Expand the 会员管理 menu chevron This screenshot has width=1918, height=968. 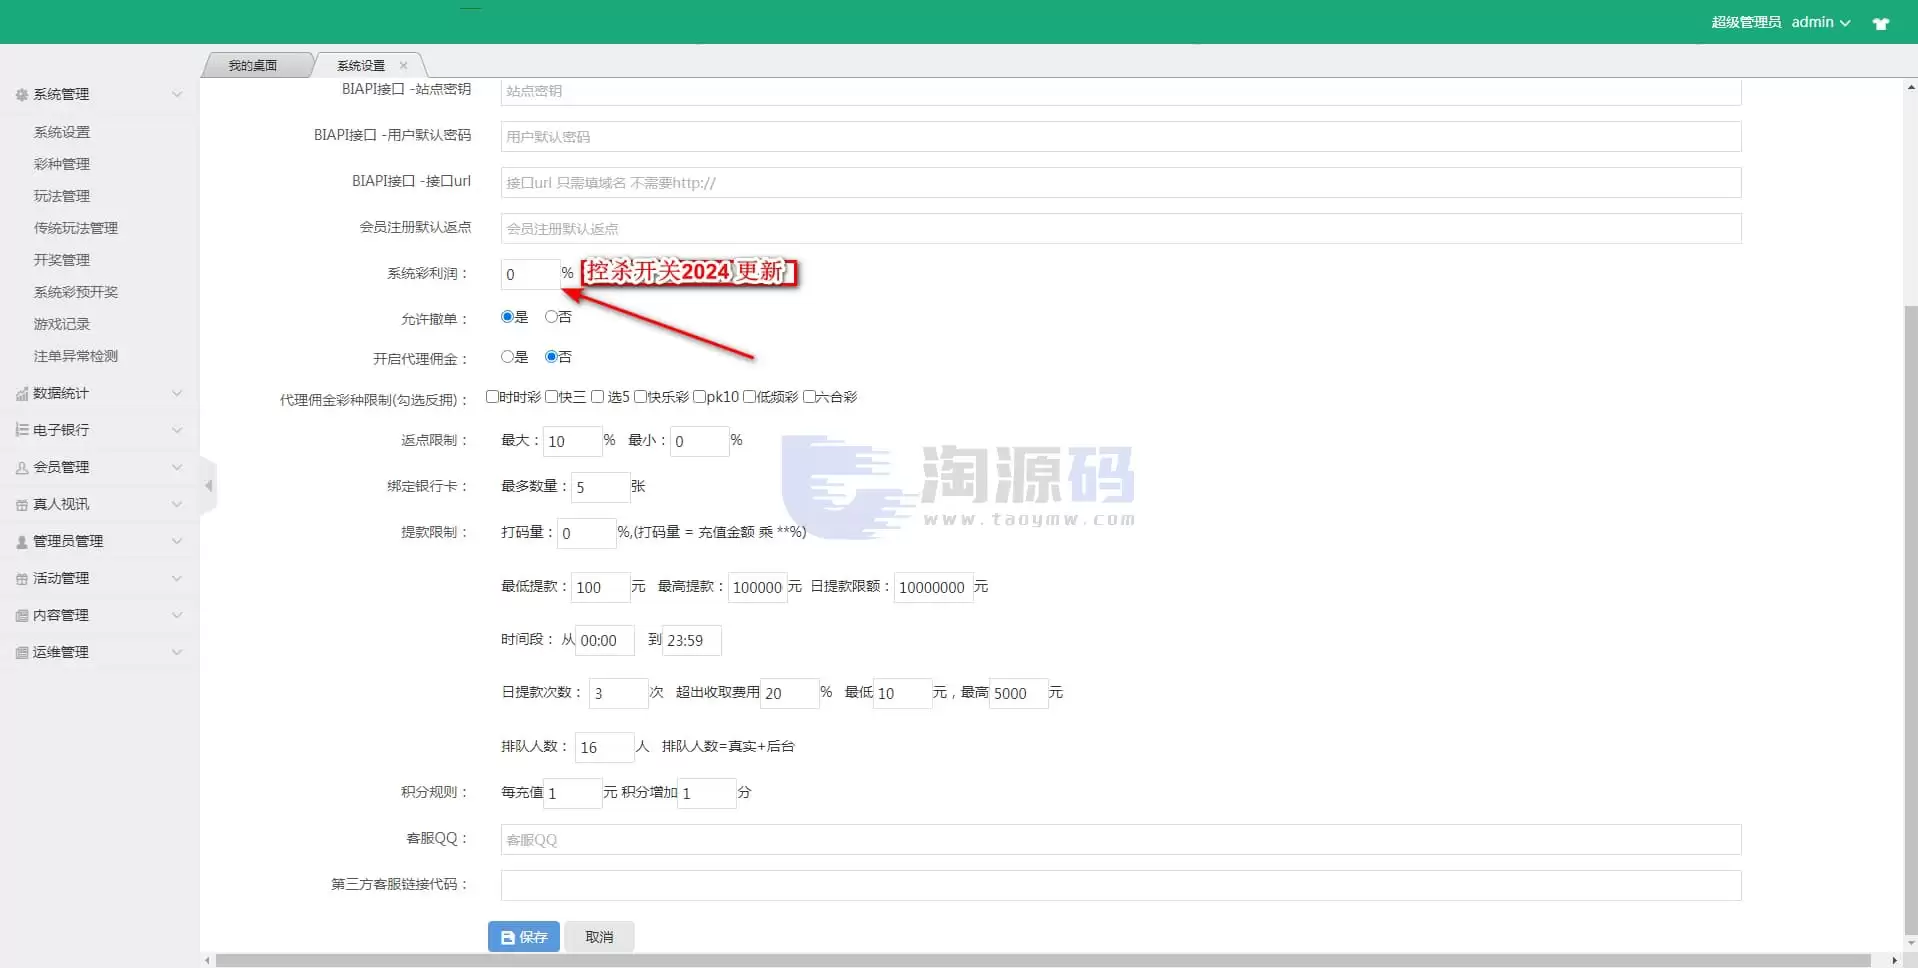[177, 467]
